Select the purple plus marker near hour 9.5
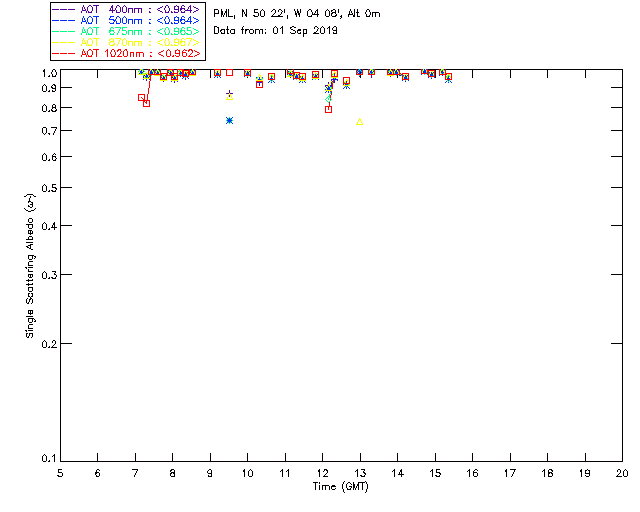Viewport: 640px width, 512px height. 229,93
